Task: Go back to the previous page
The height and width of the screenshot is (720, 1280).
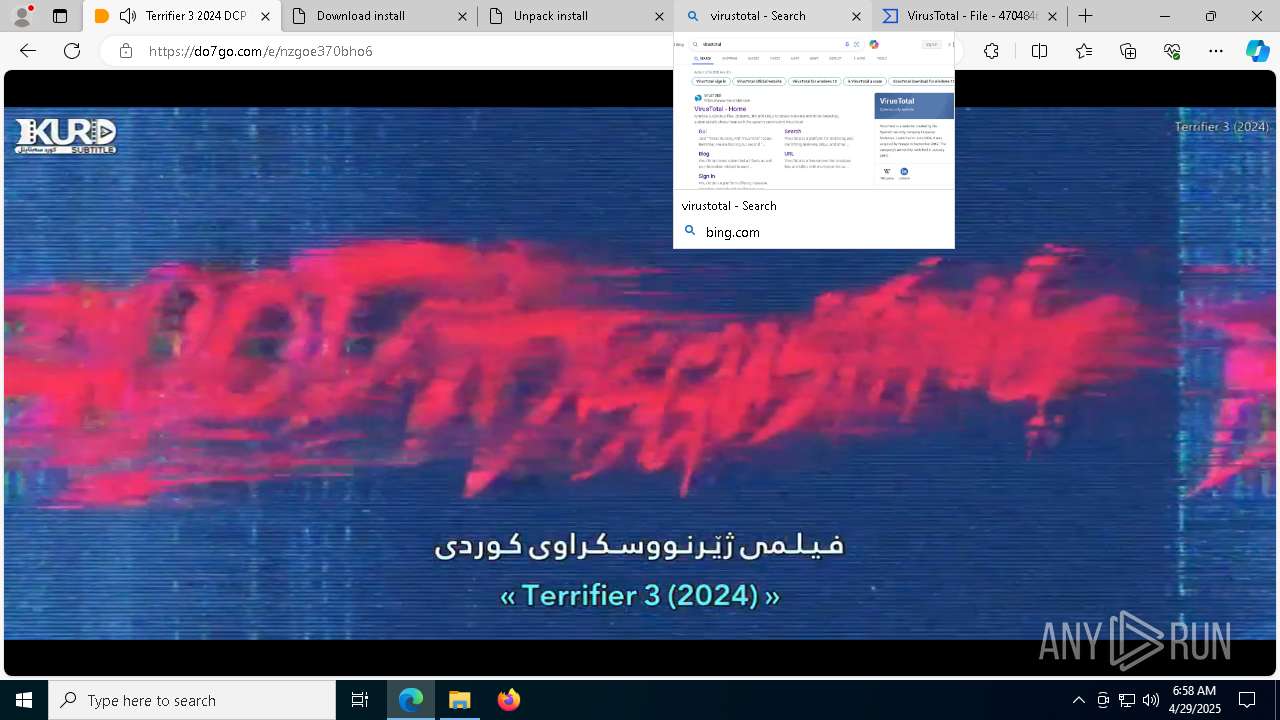Action: [28, 51]
